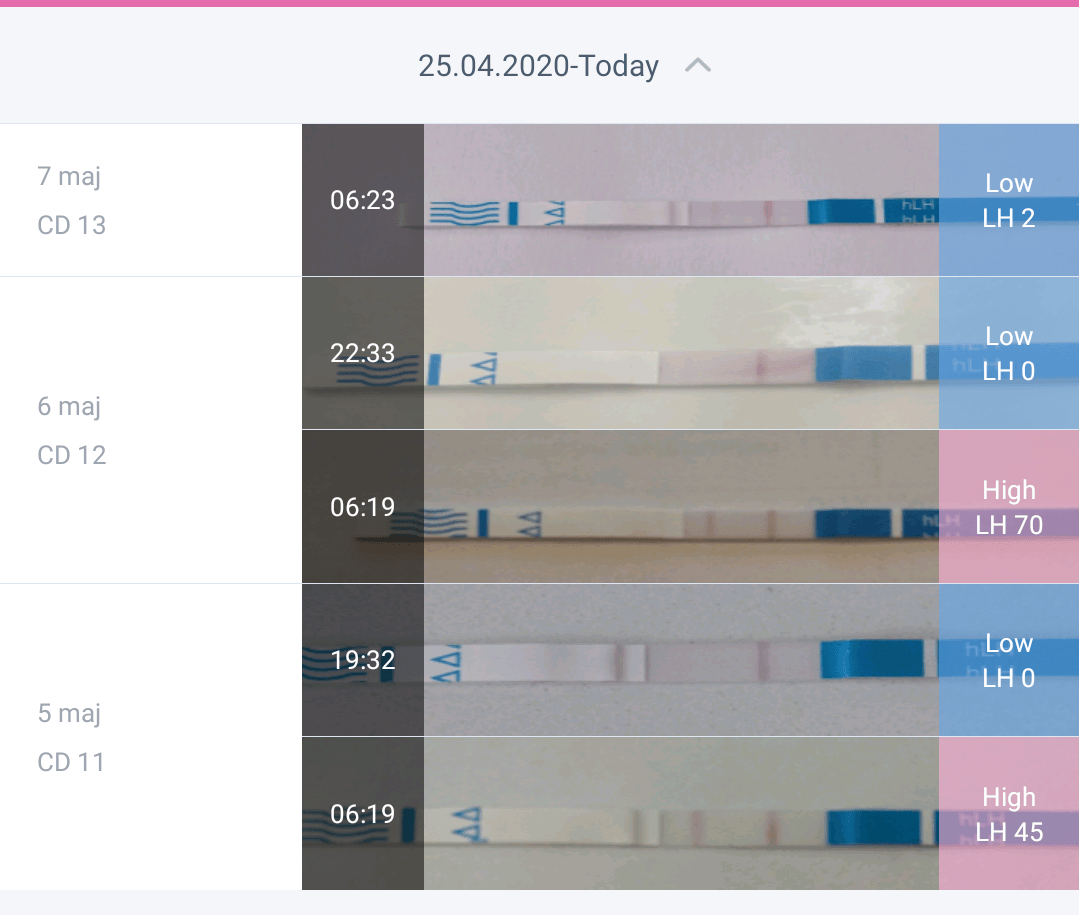Open the 5 maj 06:19 test strip photo
Viewport: 1079px width, 915px height.
(681, 814)
